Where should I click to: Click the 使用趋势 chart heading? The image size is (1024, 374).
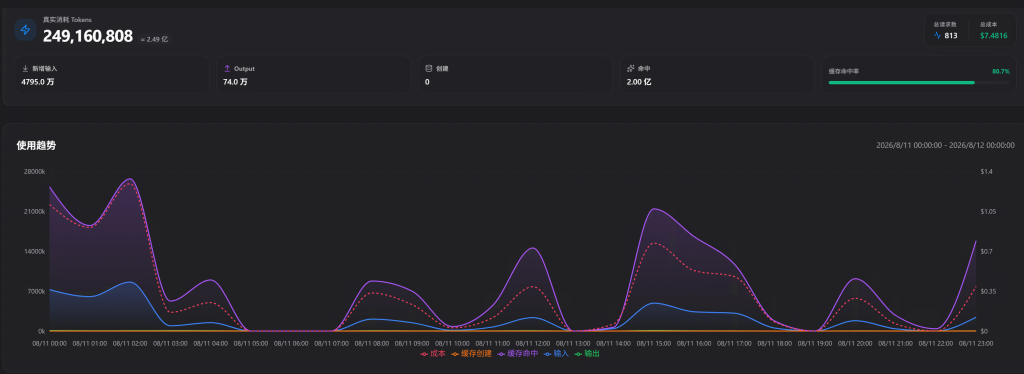36,146
